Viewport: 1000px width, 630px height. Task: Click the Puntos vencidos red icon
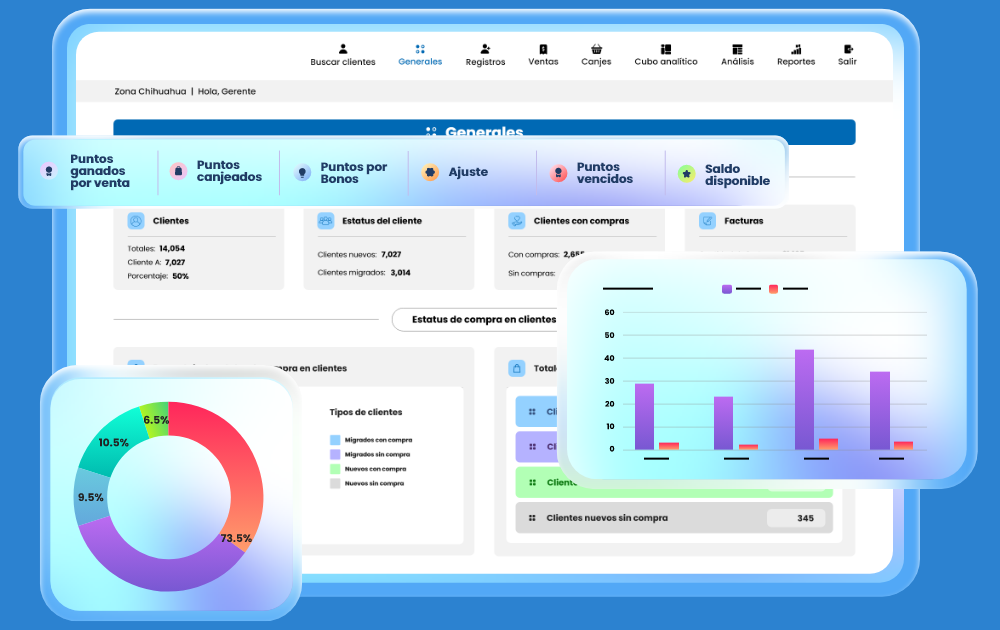pos(559,173)
